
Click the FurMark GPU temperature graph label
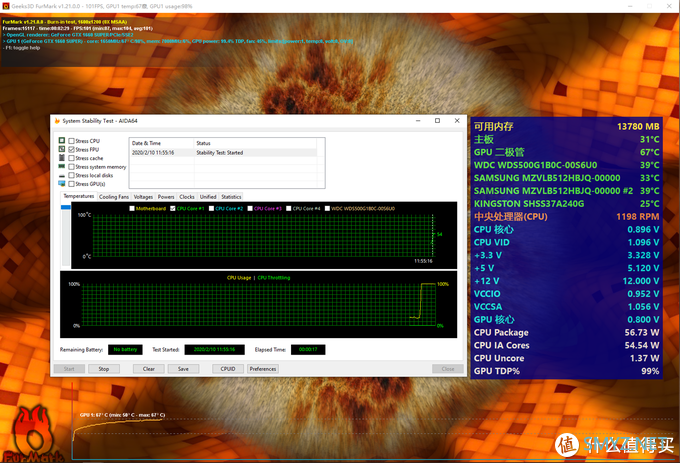tap(122, 415)
